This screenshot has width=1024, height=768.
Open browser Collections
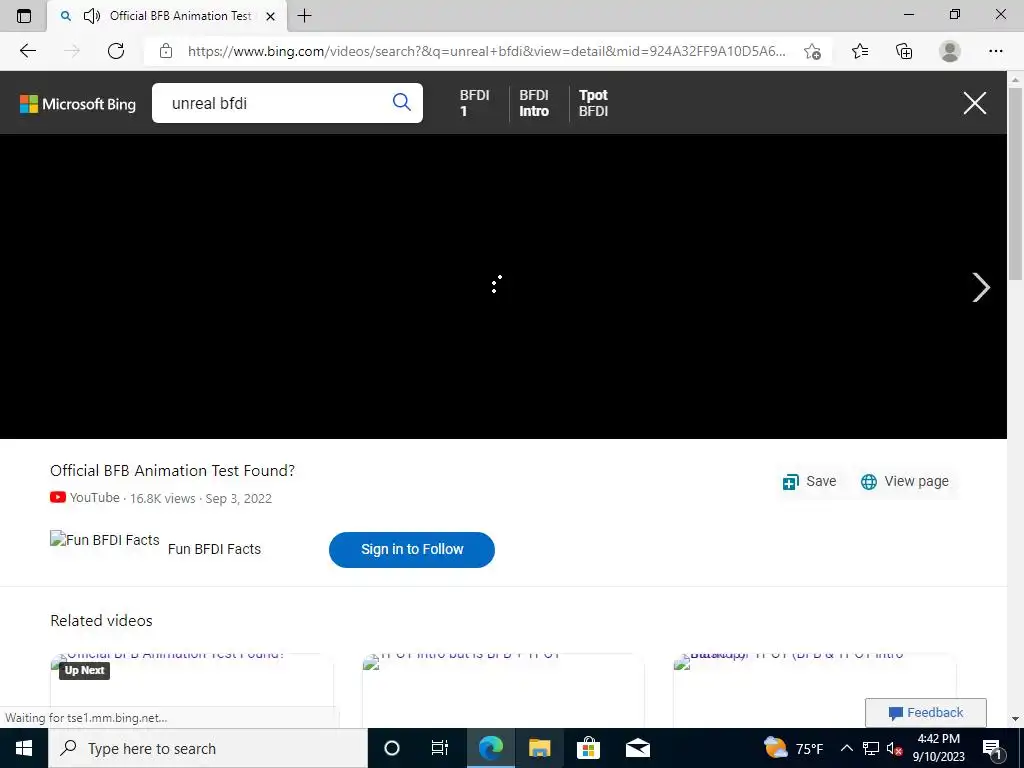(904, 51)
